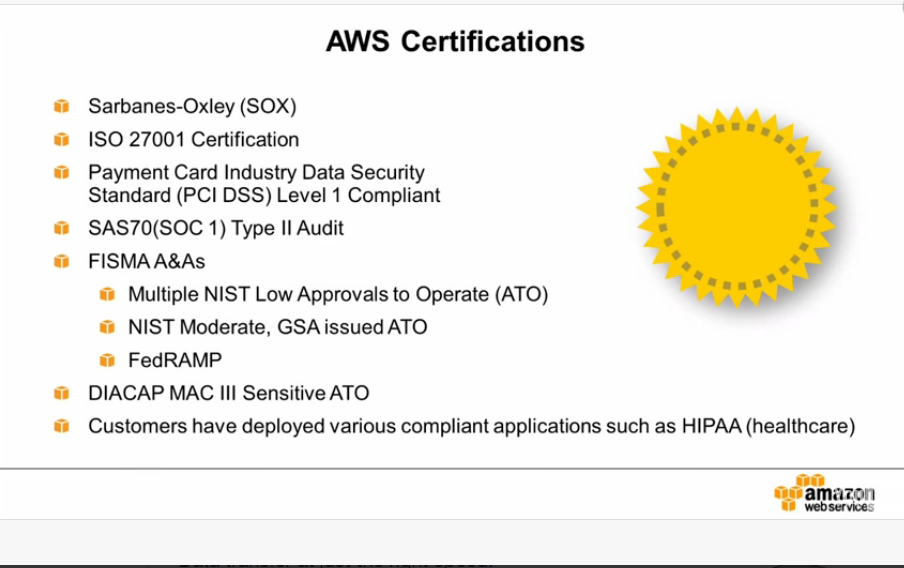Click the 'AWS Certifications' slide title
Image resolution: width=904 pixels, height=568 pixels.
(x=455, y=42)
